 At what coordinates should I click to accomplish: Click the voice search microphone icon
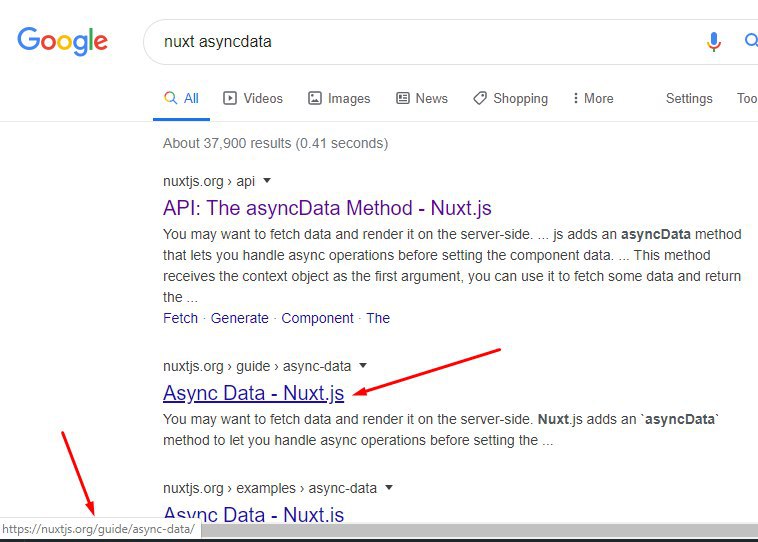pos(714,42)
